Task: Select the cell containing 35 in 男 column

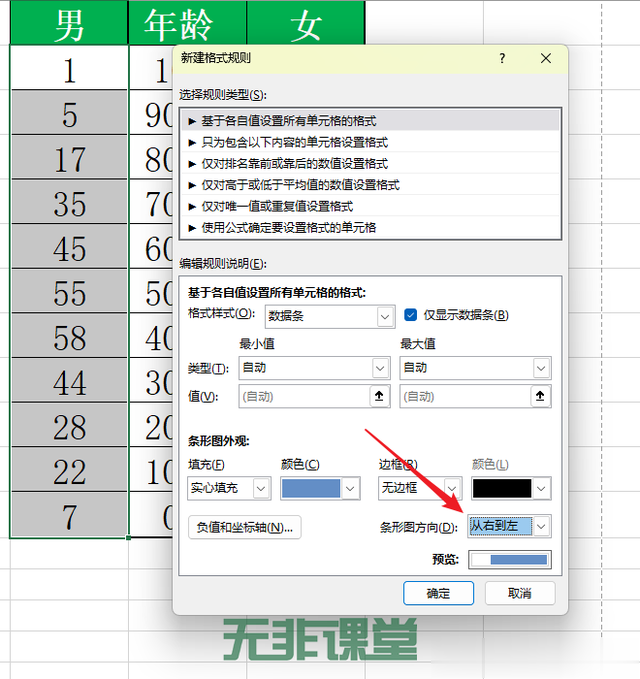Action: (x=69, y=202)
